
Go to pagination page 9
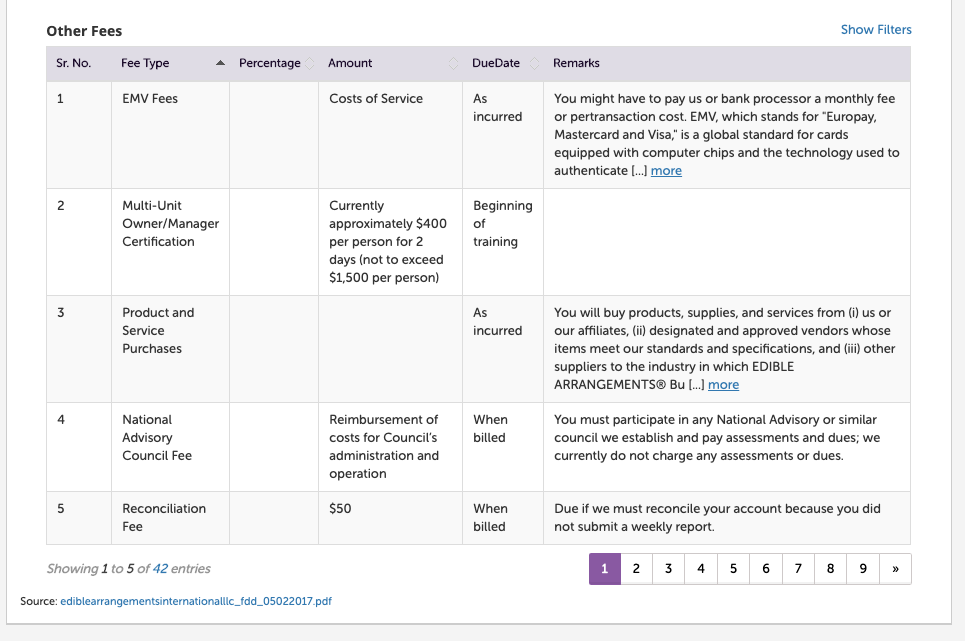(x=863, y=569)
